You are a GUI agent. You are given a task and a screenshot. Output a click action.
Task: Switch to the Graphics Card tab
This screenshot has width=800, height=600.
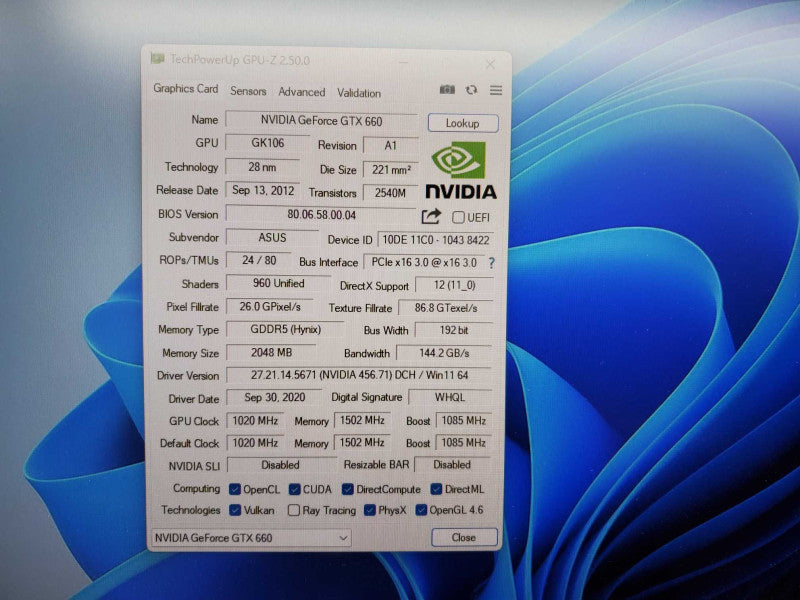(x=186, y=89)
